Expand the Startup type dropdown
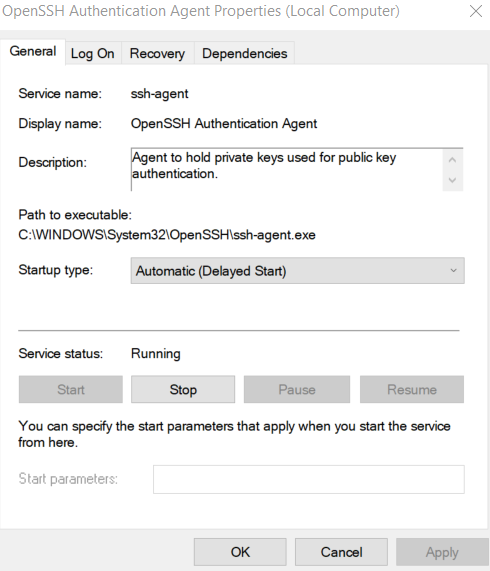Screen dimensions: 490x571 click(297, 271)
